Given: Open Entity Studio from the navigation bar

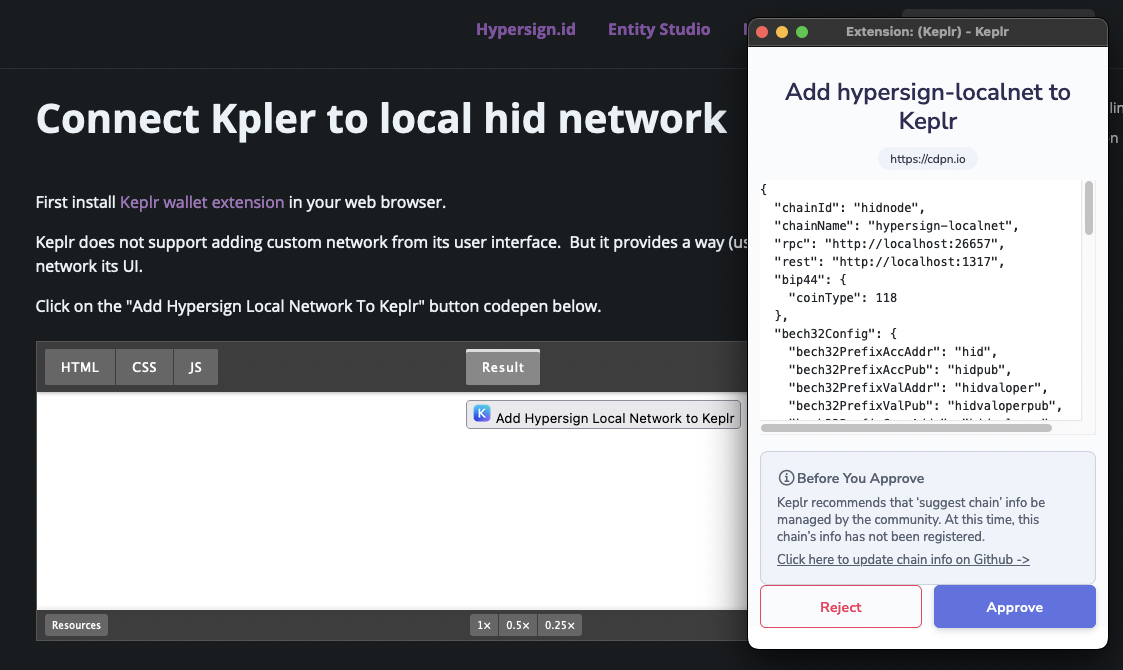Looking at the screenshot, I should tap(658, 29).
